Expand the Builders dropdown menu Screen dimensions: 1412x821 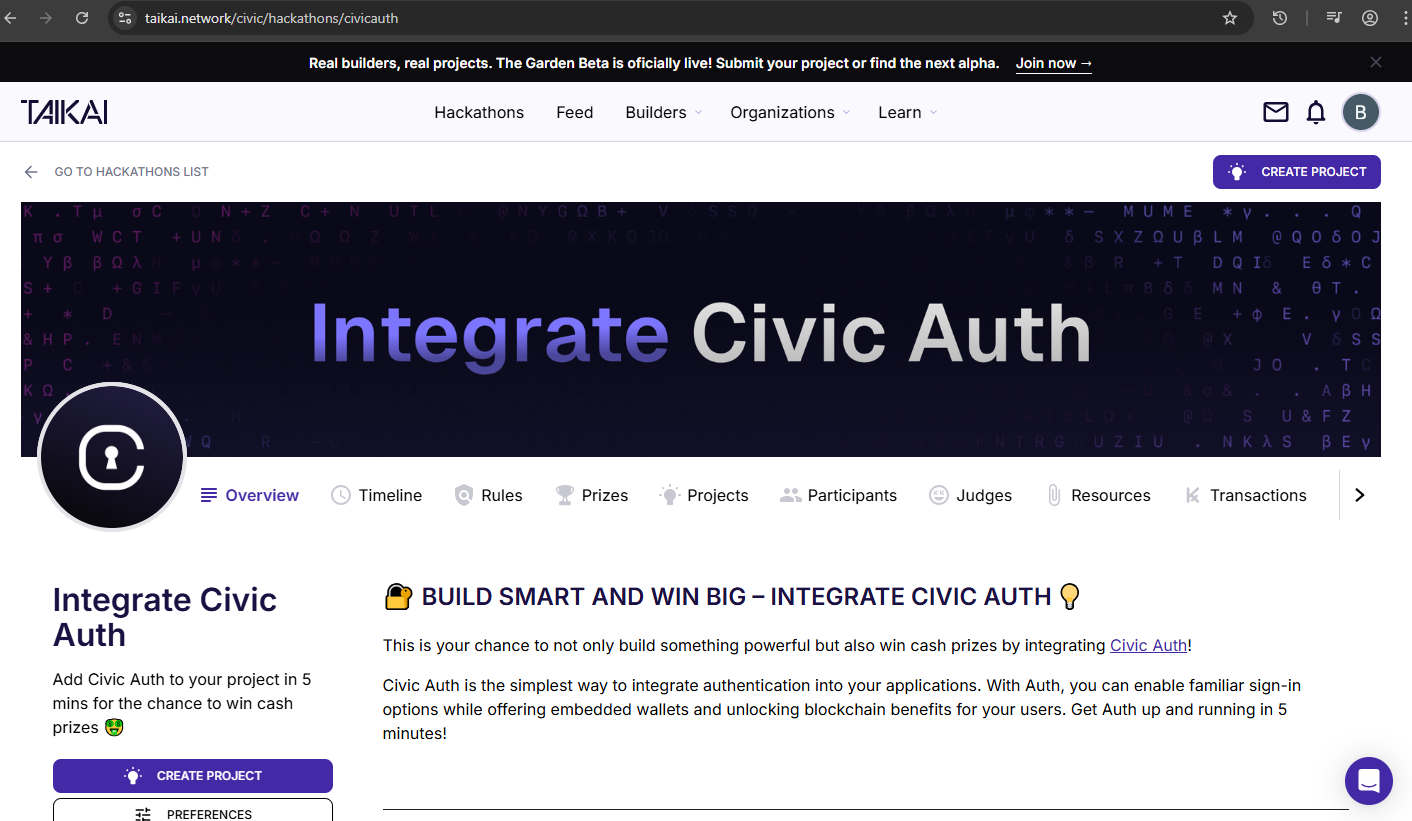tap(663, 112)
